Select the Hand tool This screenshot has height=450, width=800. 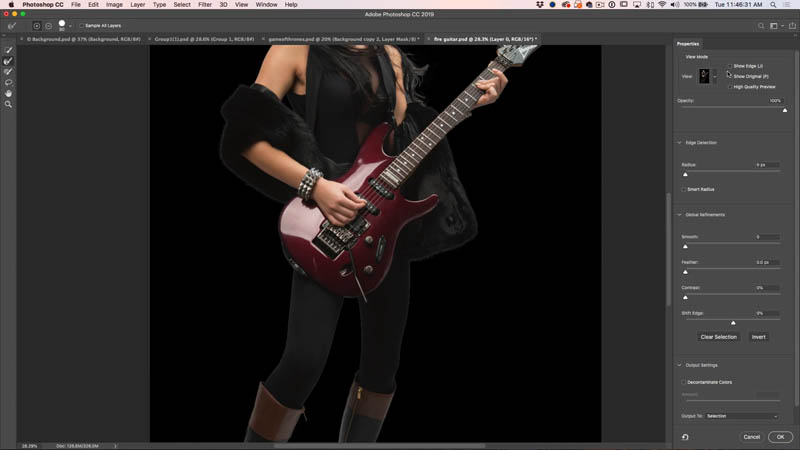8,93
